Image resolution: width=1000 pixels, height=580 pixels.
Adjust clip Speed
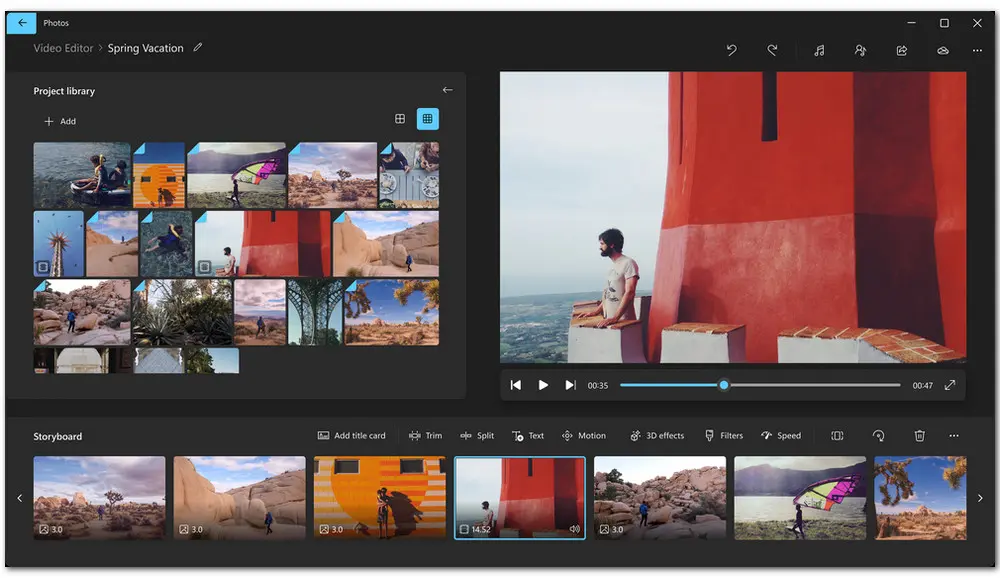click(x=780, y=435)
